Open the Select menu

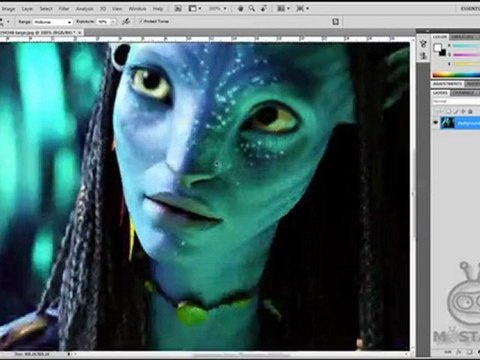[x=46, y=9]
